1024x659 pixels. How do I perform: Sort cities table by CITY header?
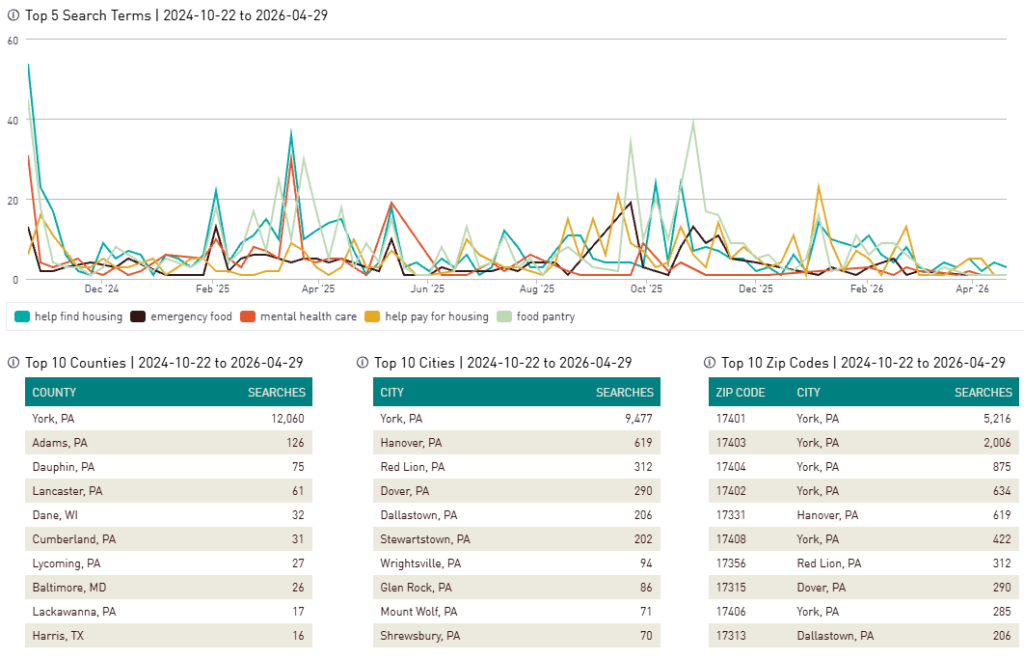click(392, 393)
